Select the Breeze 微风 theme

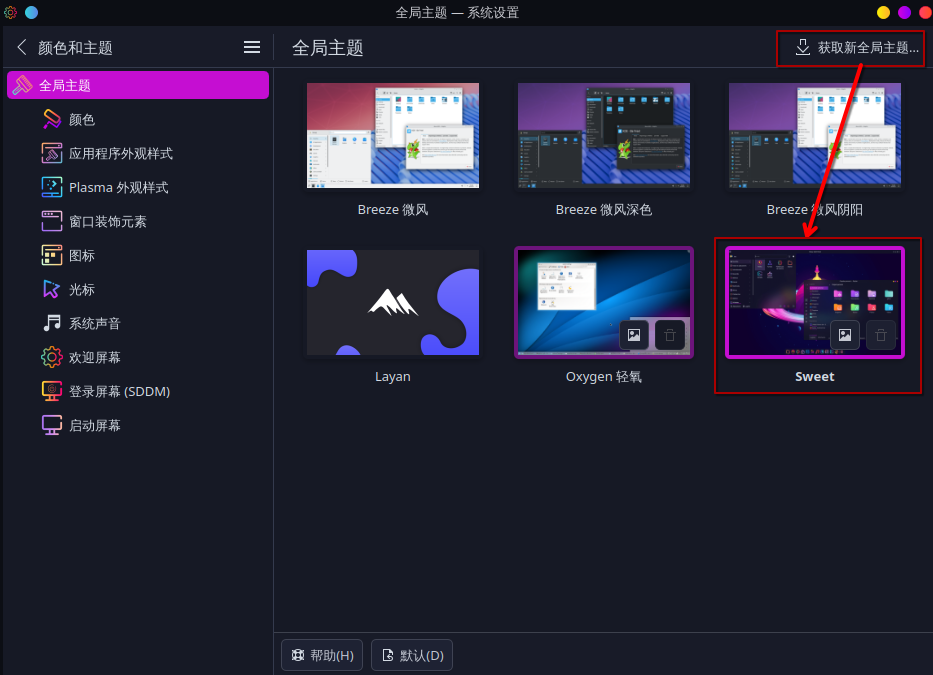(x=392, y=135)
